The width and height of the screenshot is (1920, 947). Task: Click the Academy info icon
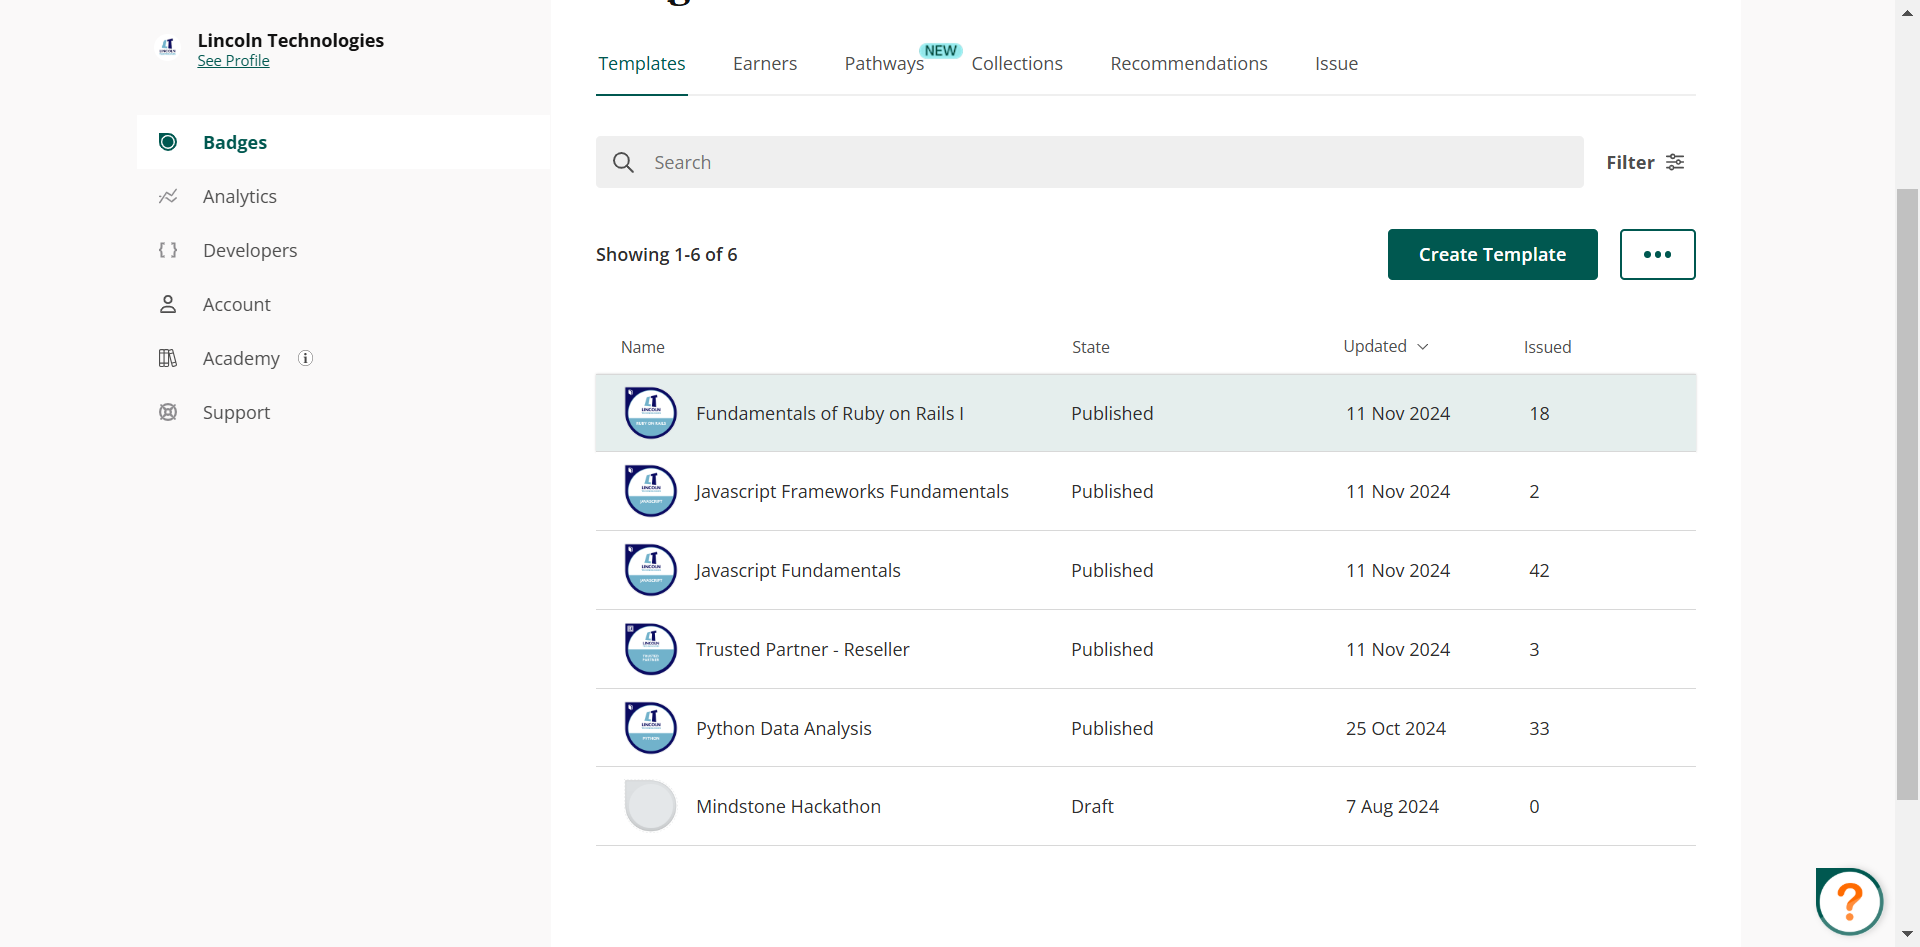point(306,358)
